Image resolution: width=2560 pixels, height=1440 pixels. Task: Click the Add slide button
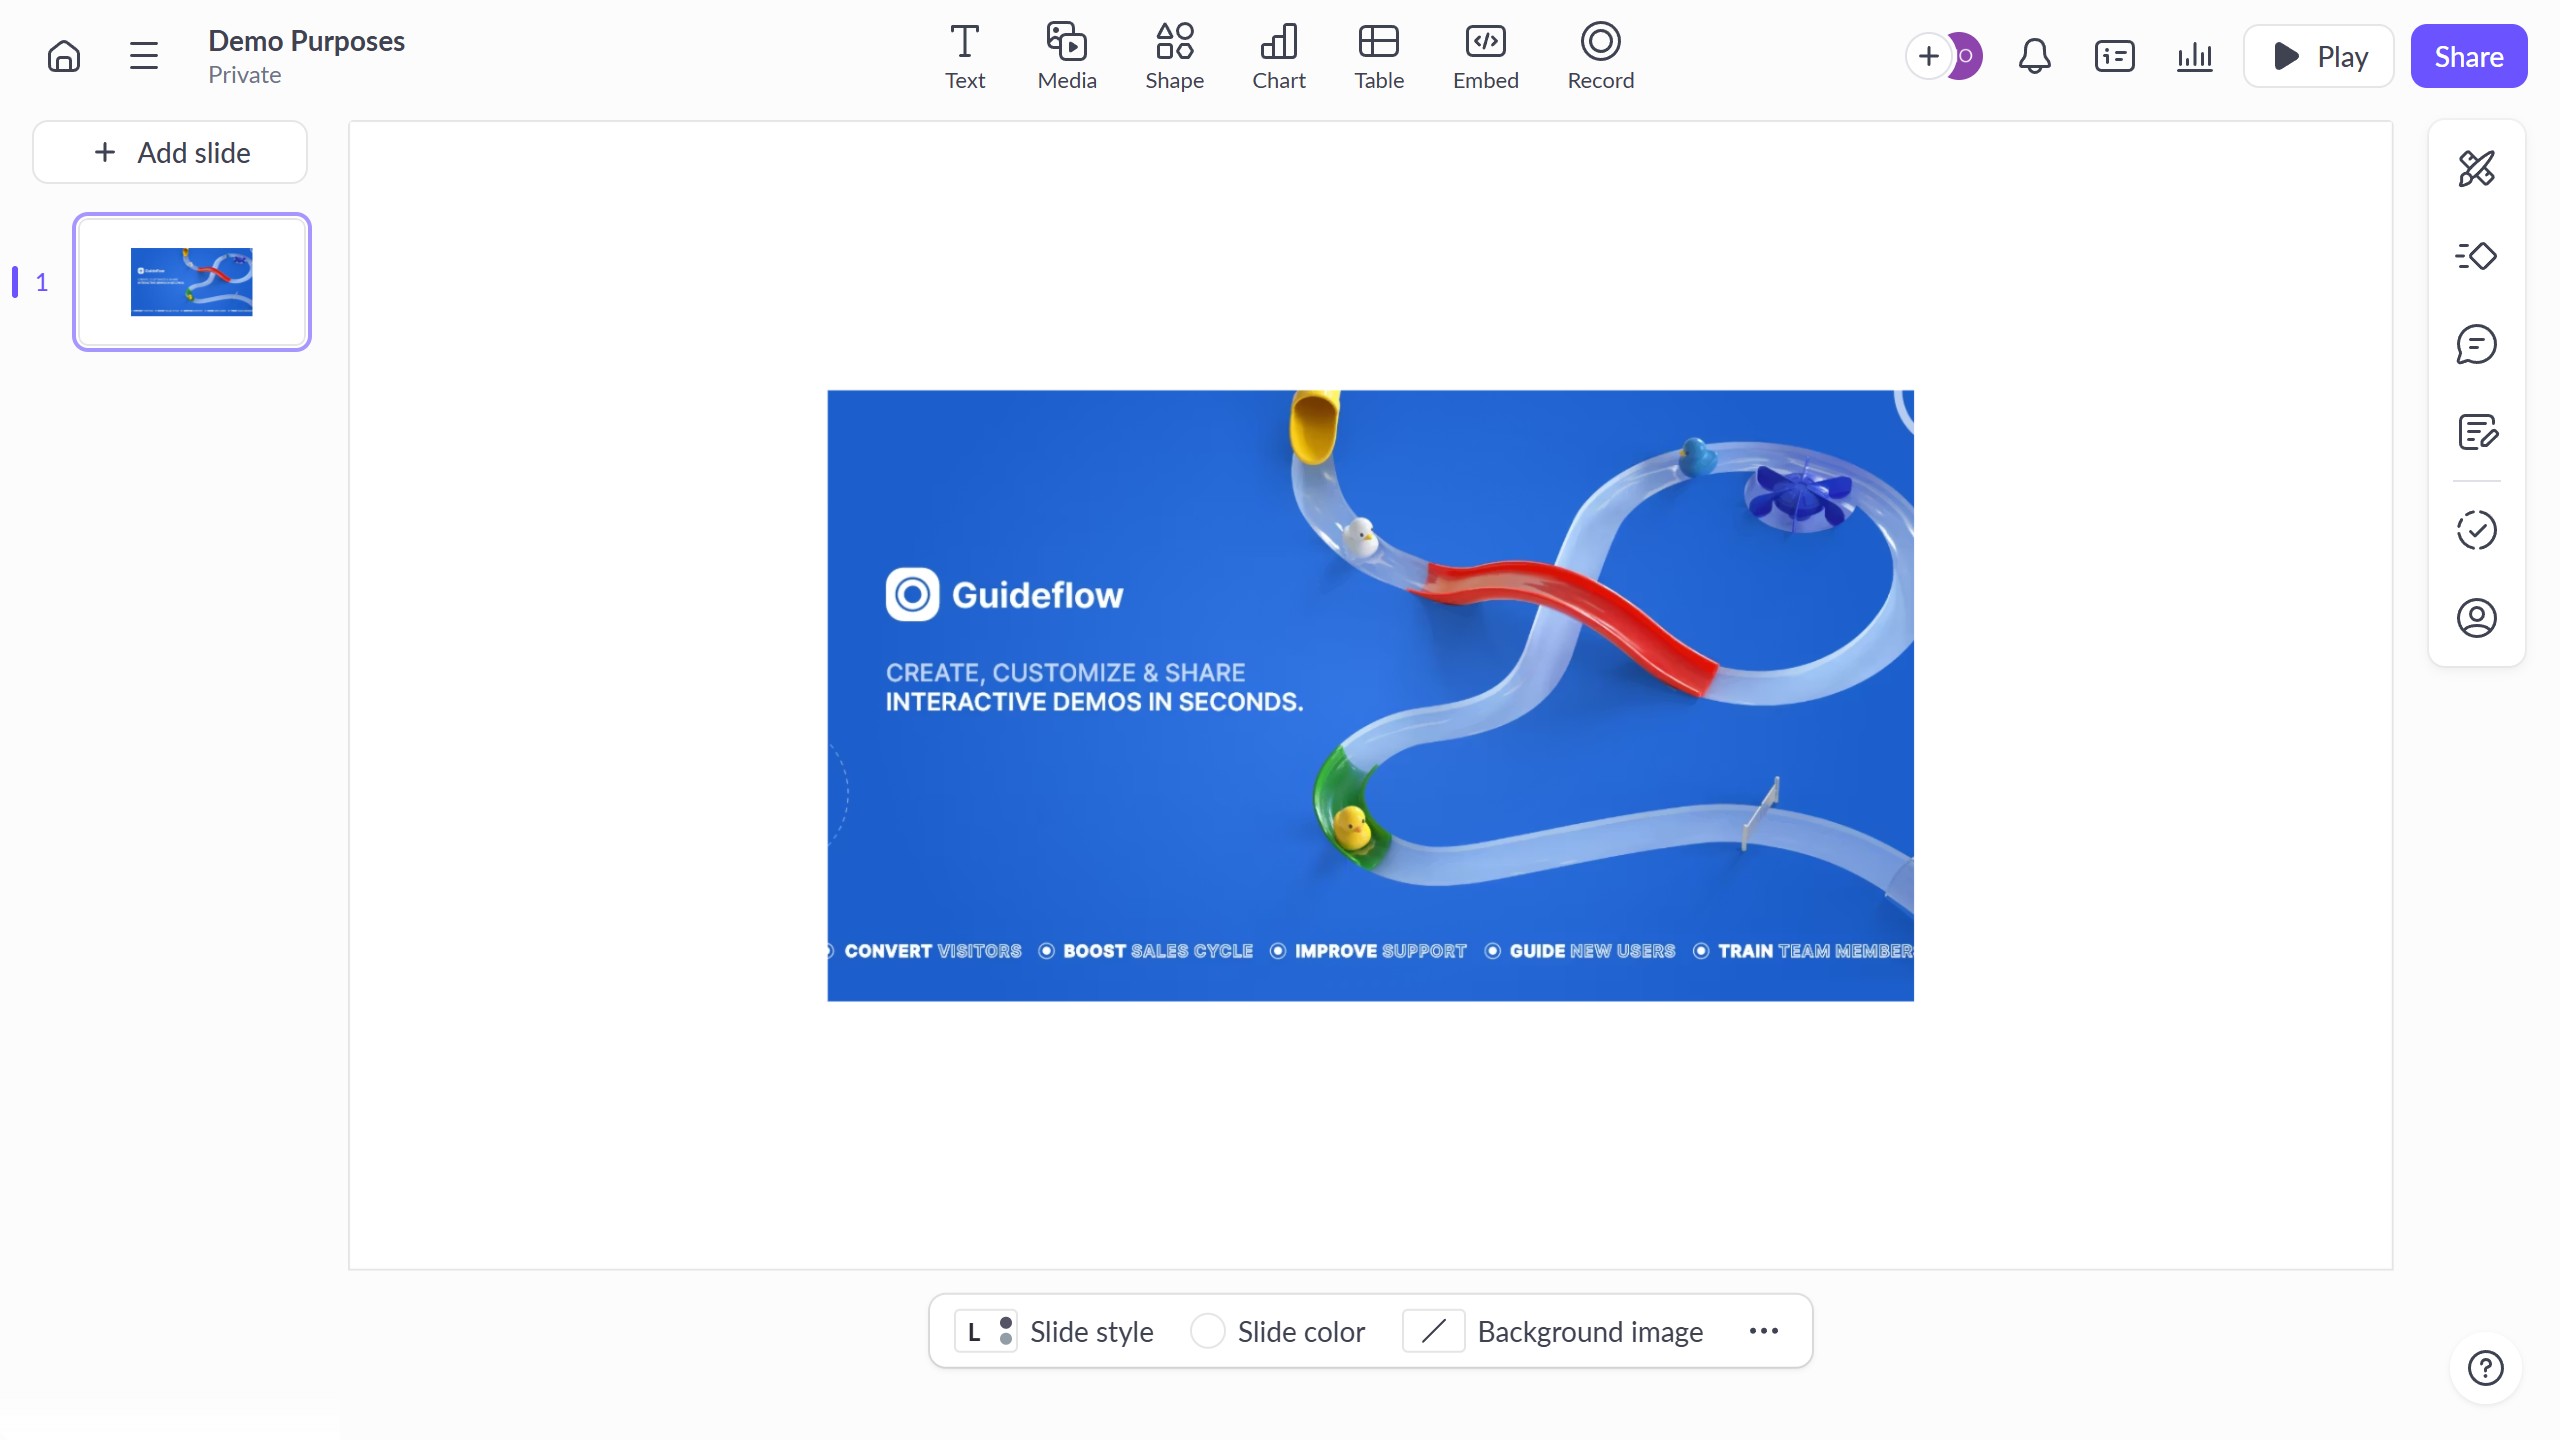point(170,152)
